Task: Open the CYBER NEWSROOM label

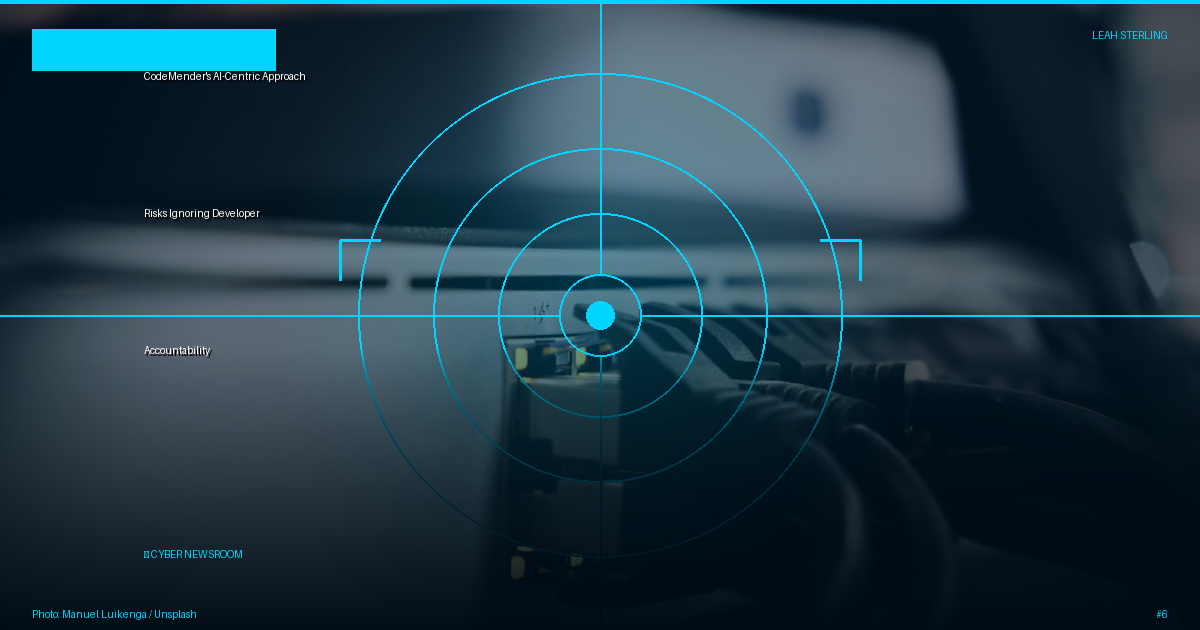Action: [x=196, y=554]
